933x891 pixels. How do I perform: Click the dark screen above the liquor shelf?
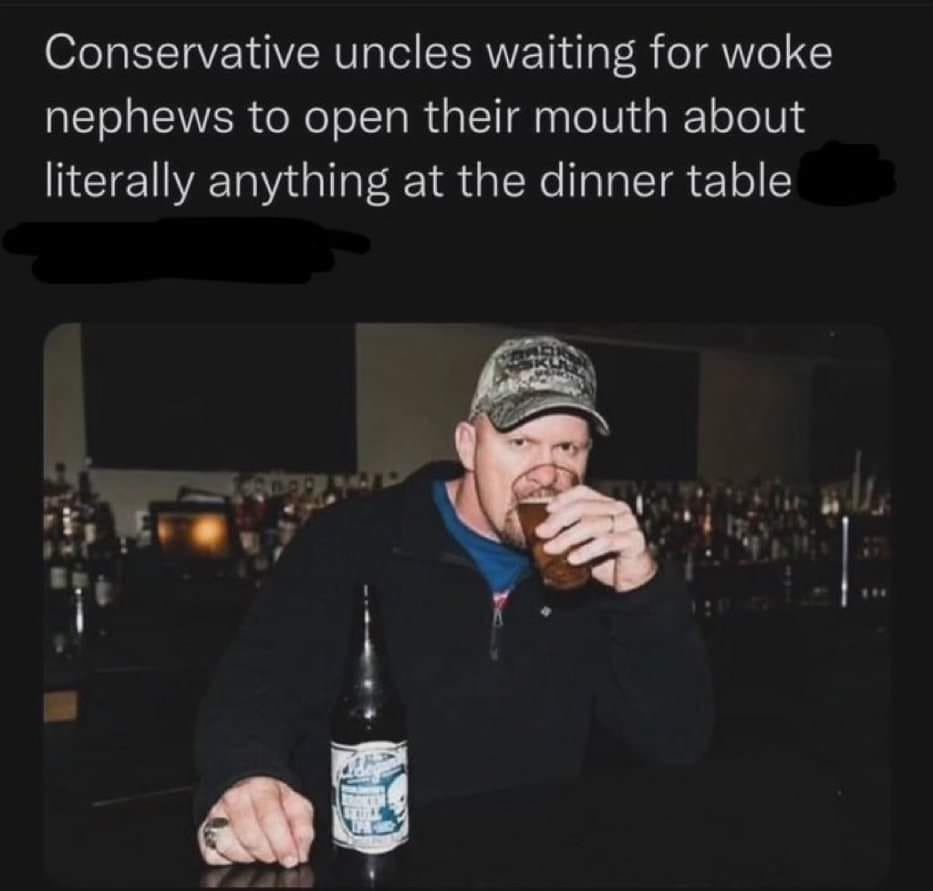218,395
